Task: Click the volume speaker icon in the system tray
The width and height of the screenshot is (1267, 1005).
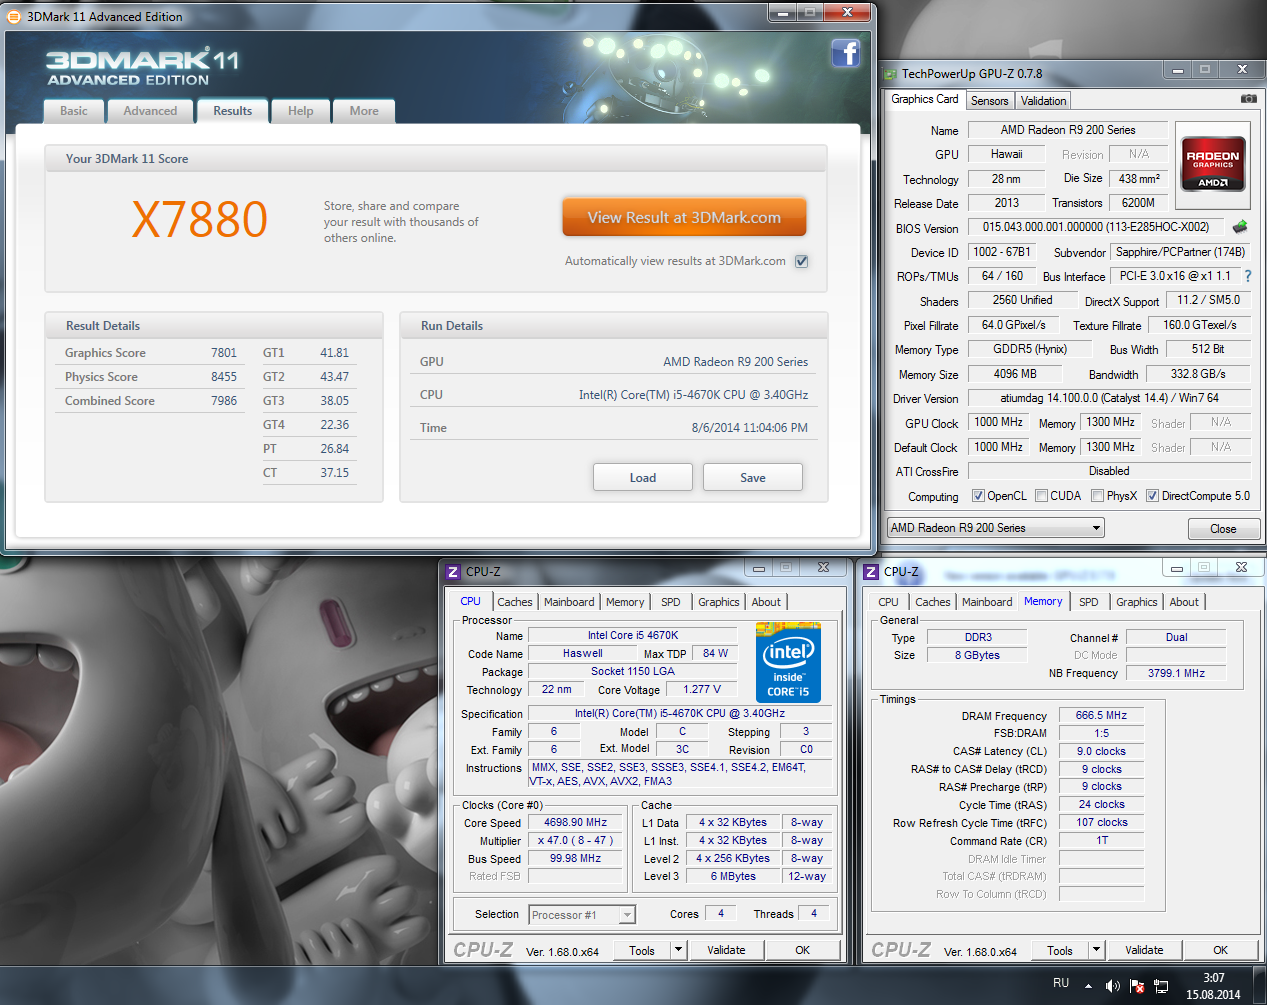Action: [x=1113, y=986]
